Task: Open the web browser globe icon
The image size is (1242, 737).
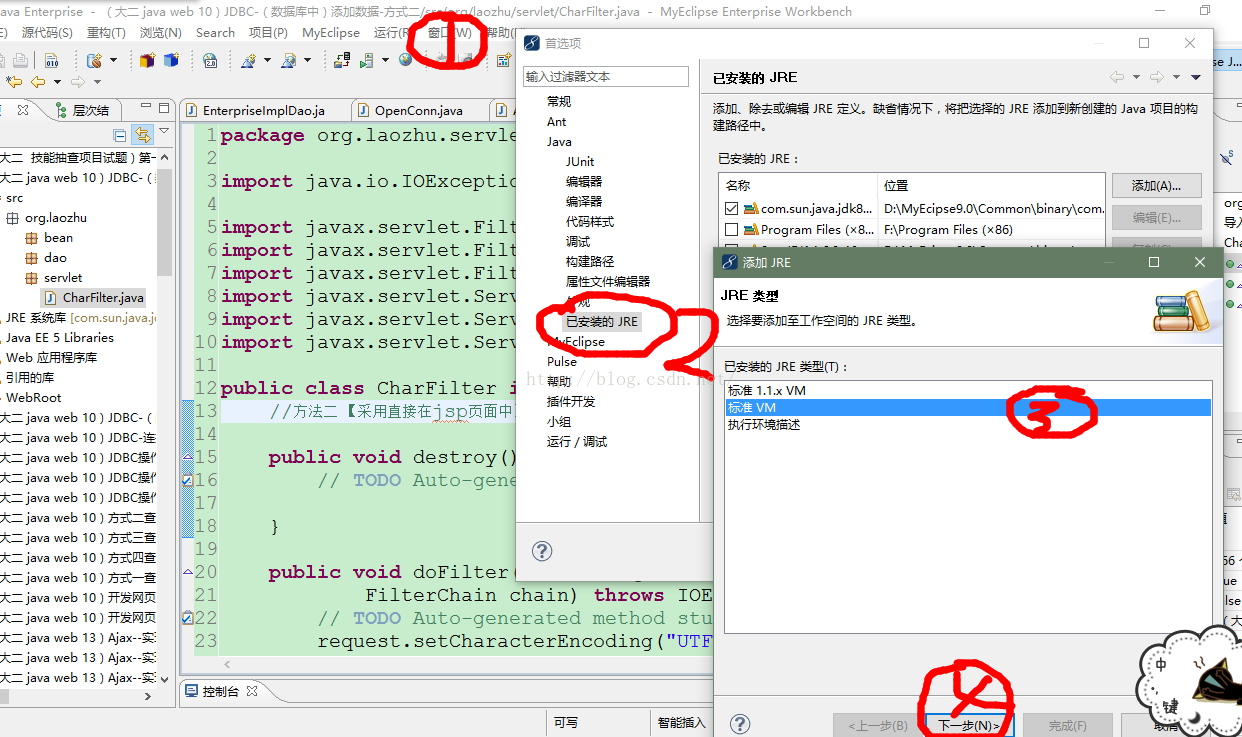Action: point(405,60)
